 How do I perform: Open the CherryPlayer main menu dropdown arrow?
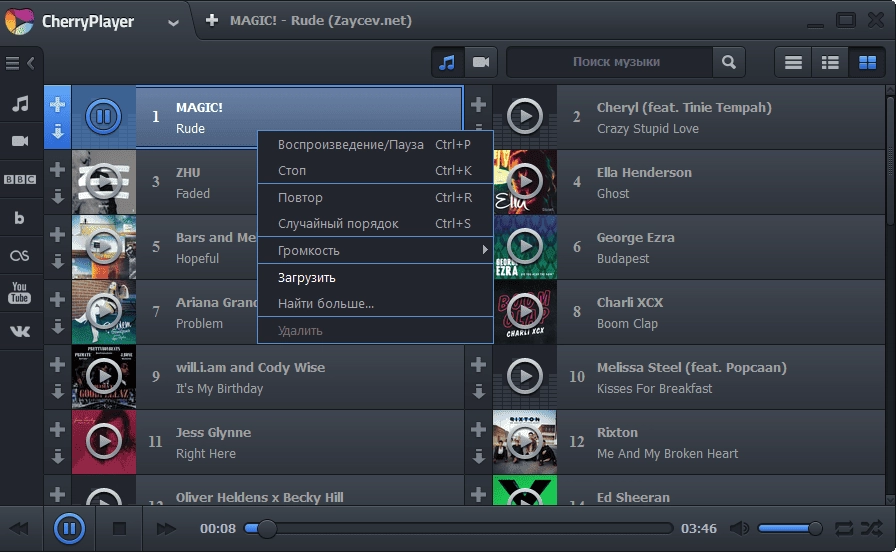pos(173,23)
